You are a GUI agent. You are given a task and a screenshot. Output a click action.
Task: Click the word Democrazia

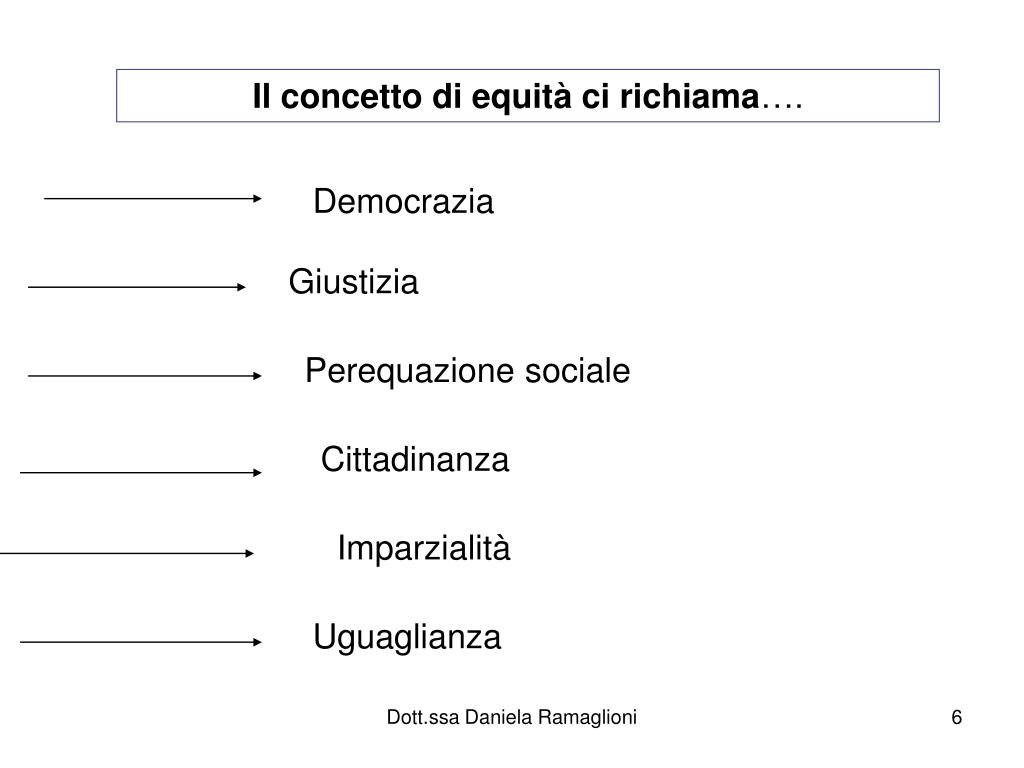click(x=404, y=201)
